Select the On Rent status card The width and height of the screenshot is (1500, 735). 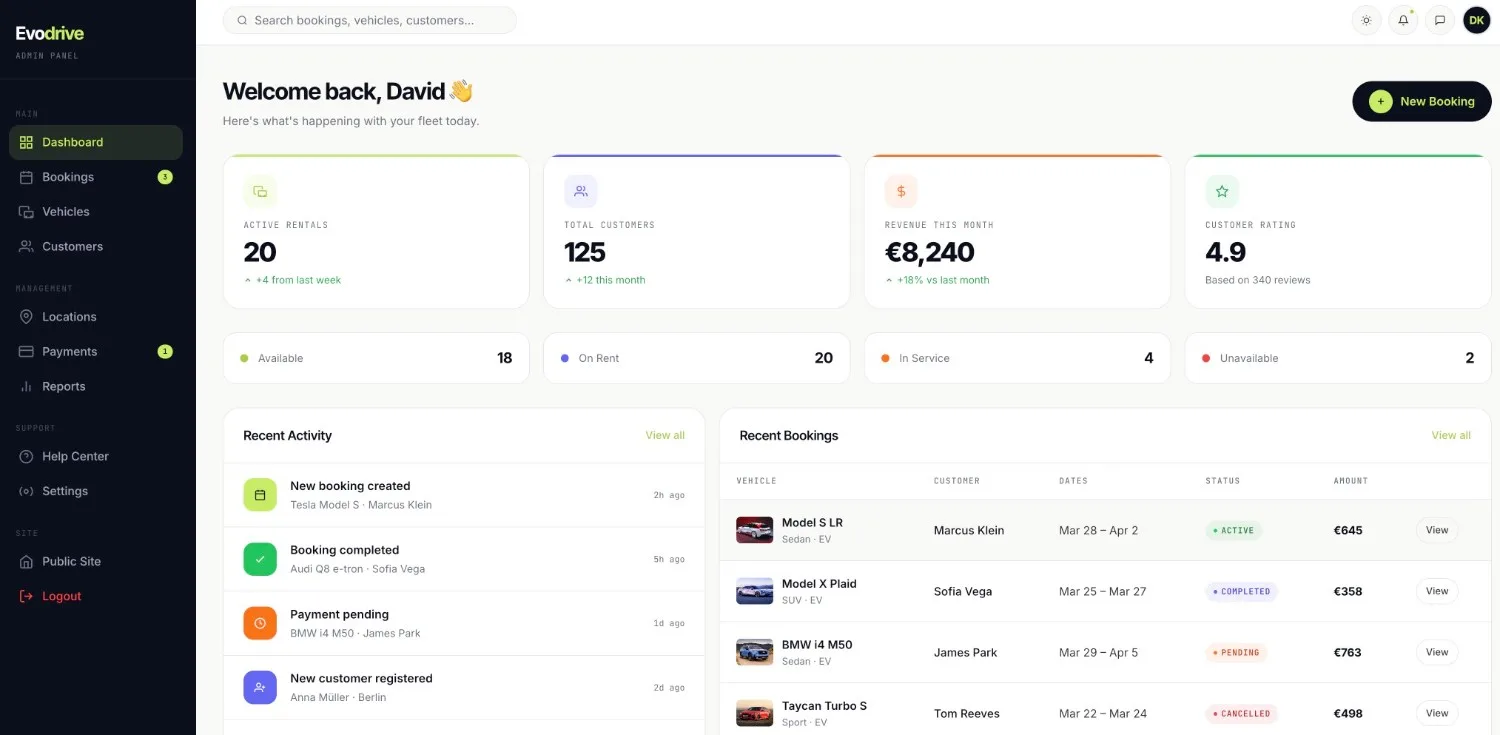pyautogui.click(x=697, y=358)
